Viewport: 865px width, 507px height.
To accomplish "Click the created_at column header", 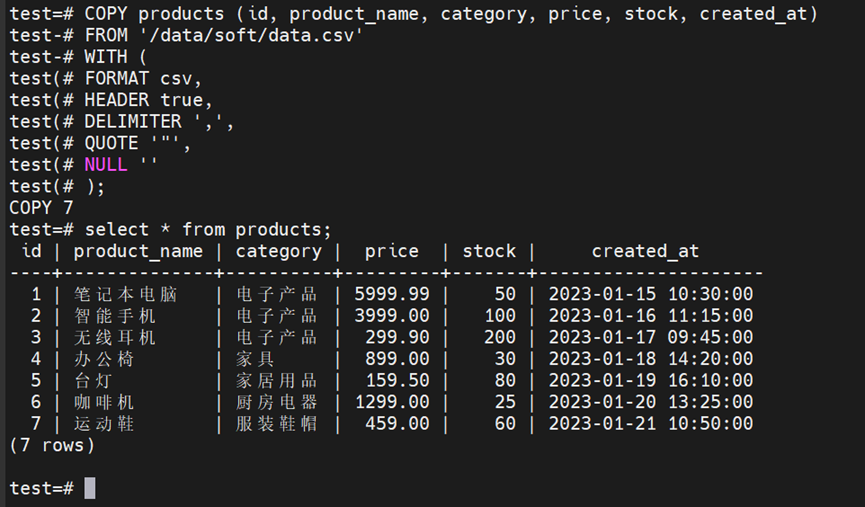I will (x=645, y=251).
